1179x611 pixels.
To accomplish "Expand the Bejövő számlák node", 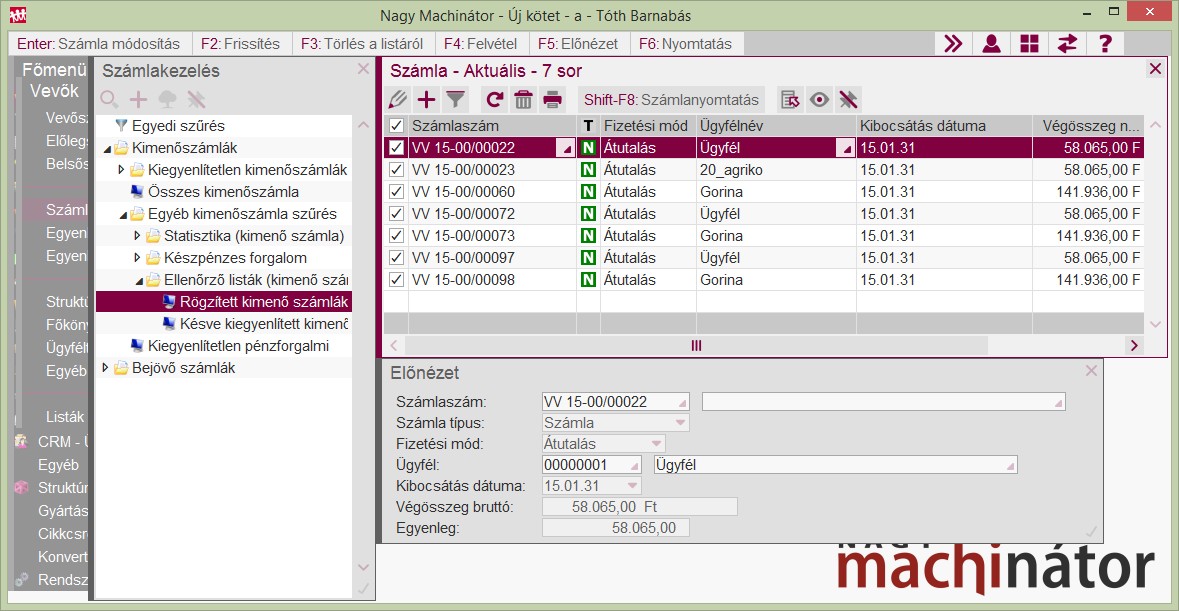I will [x=105, y=368].
